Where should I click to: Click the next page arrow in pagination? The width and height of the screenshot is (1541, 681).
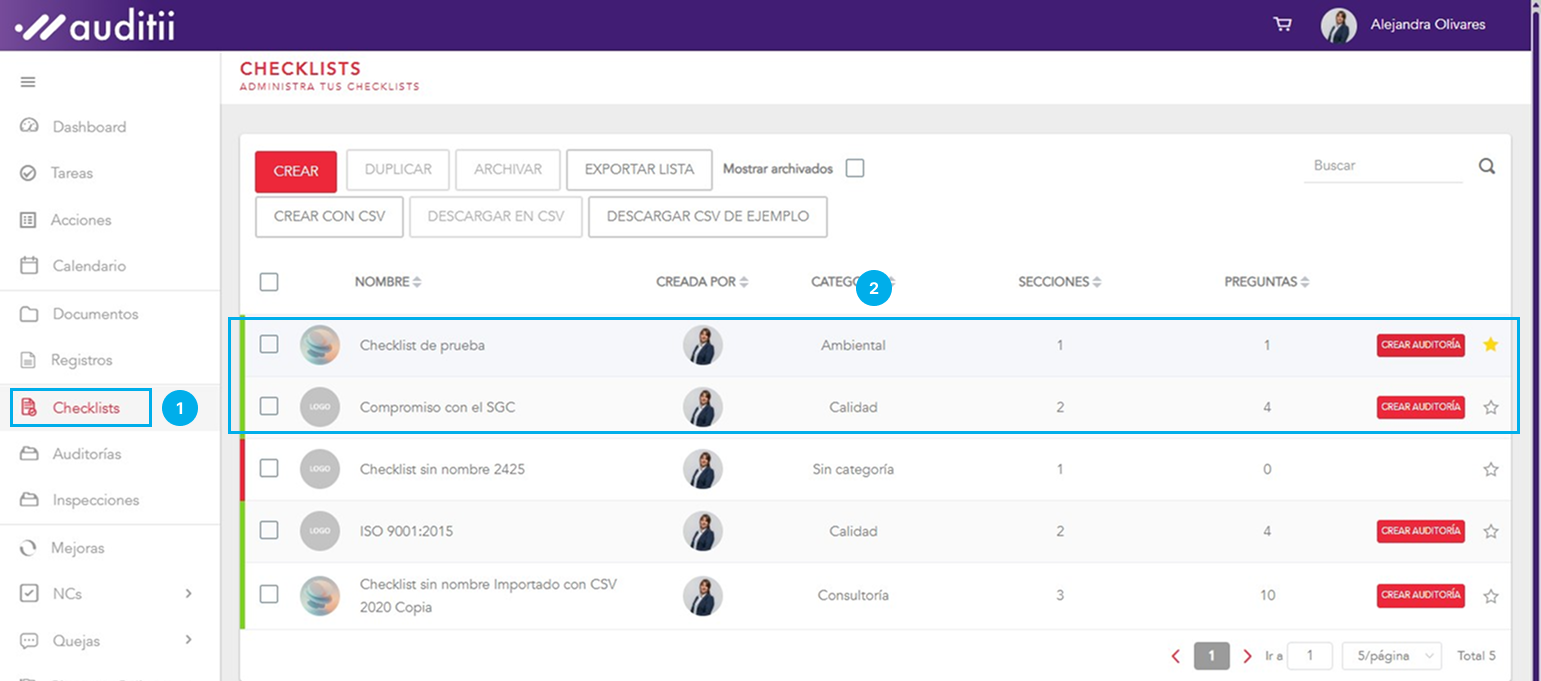(1247, 656)
